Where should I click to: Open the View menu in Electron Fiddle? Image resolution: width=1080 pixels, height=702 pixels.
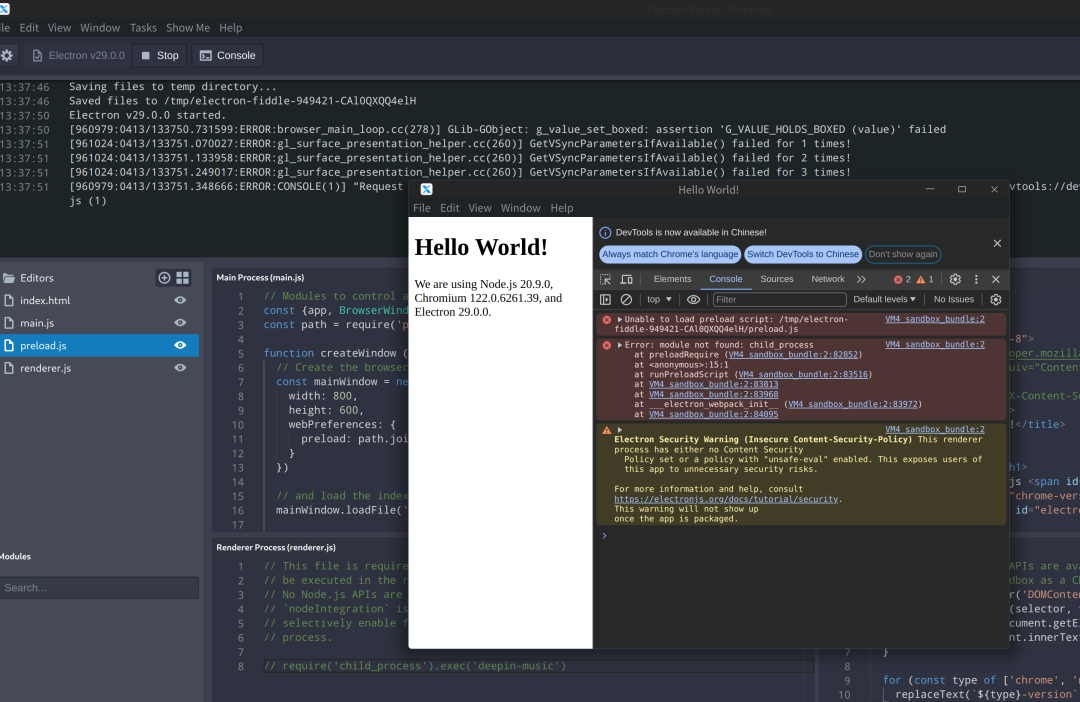(59, 28)
